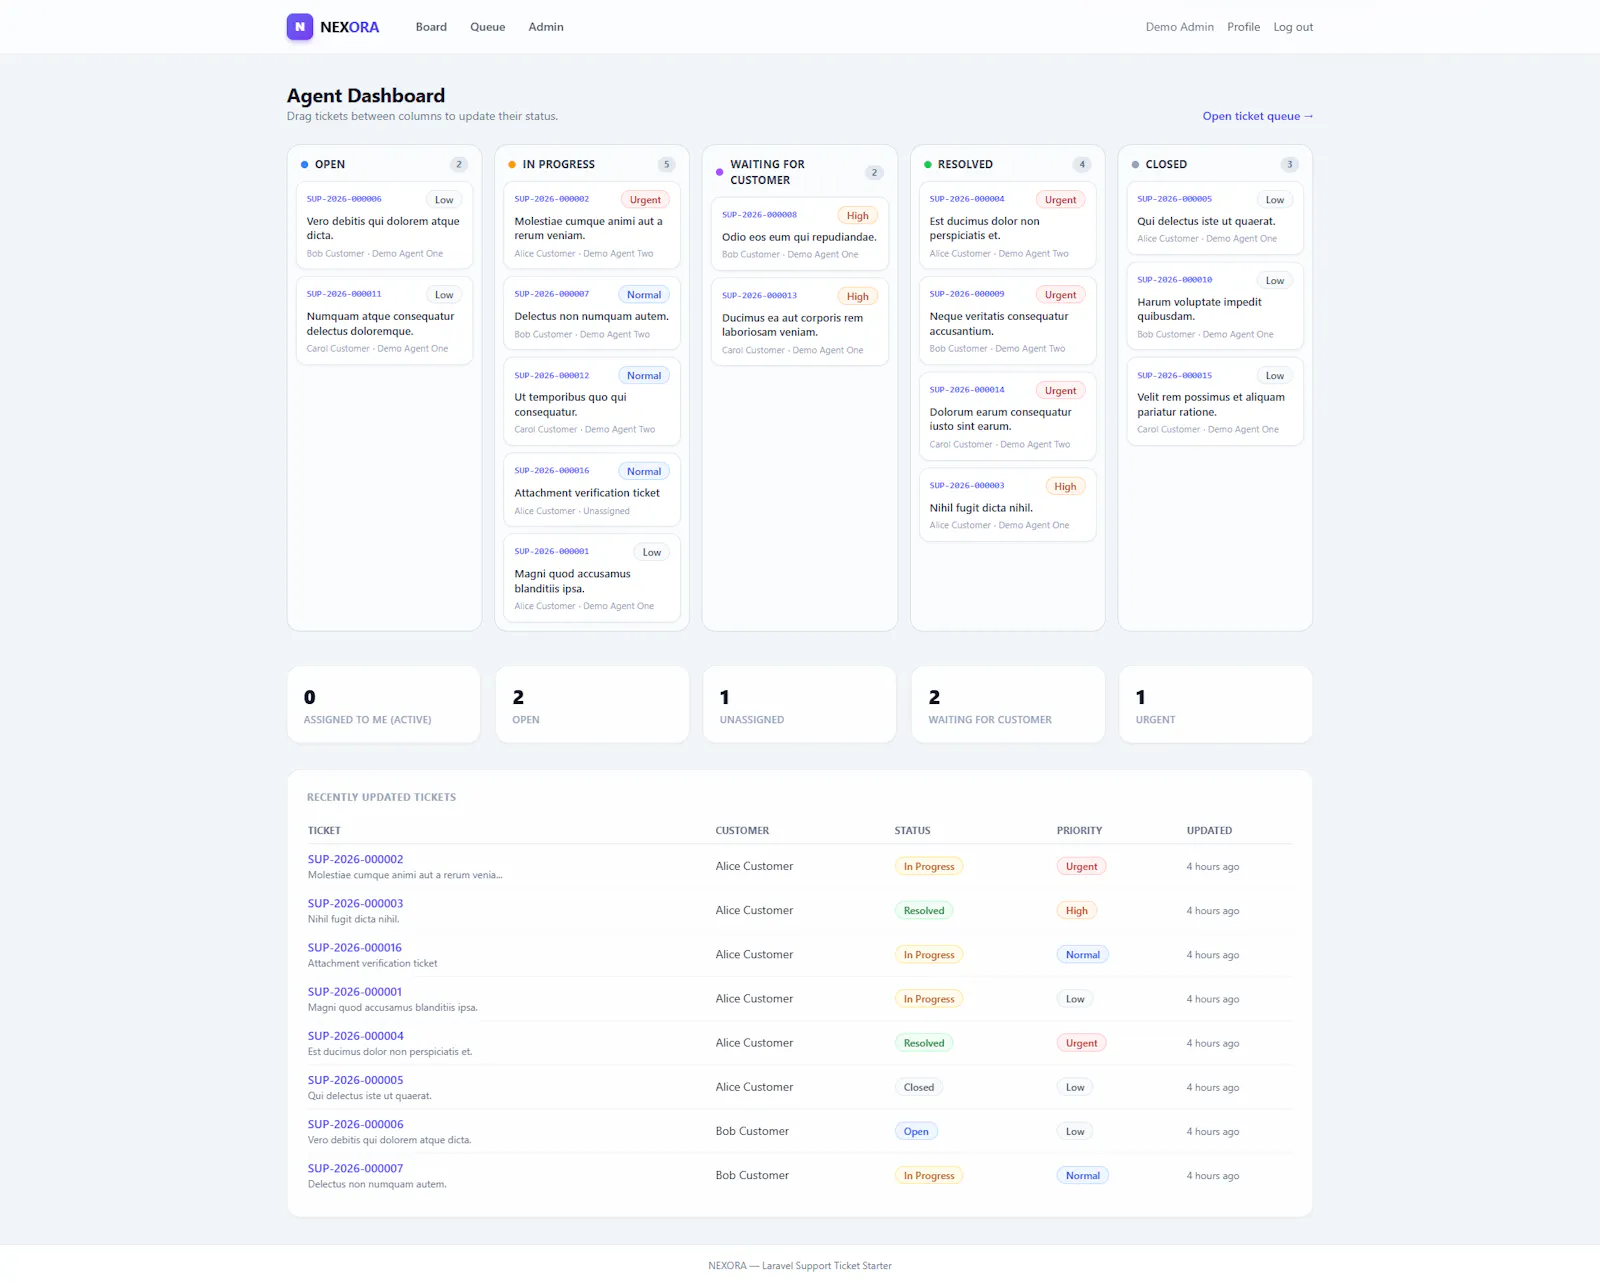The height and width of the screenshot is (1285, 1600).
Task: Select card SUP-2026-000008 in Waiting for Customer
Action: click(x=799, y=234)
